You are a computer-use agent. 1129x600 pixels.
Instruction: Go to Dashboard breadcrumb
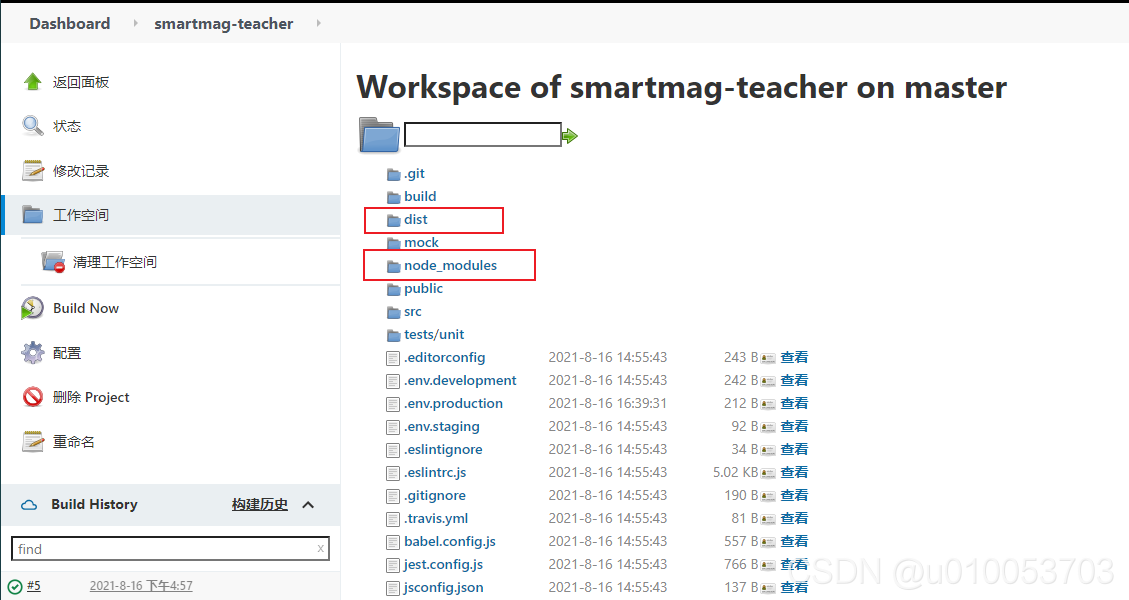70,23
